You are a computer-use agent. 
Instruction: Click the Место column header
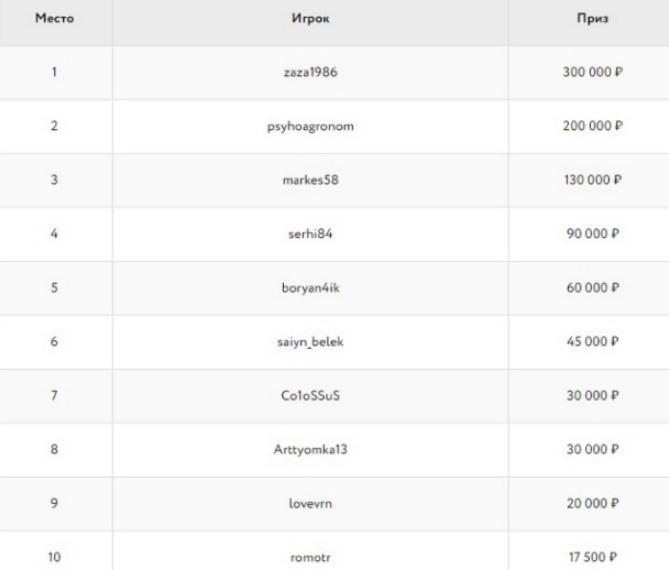(x=55, y=18)
